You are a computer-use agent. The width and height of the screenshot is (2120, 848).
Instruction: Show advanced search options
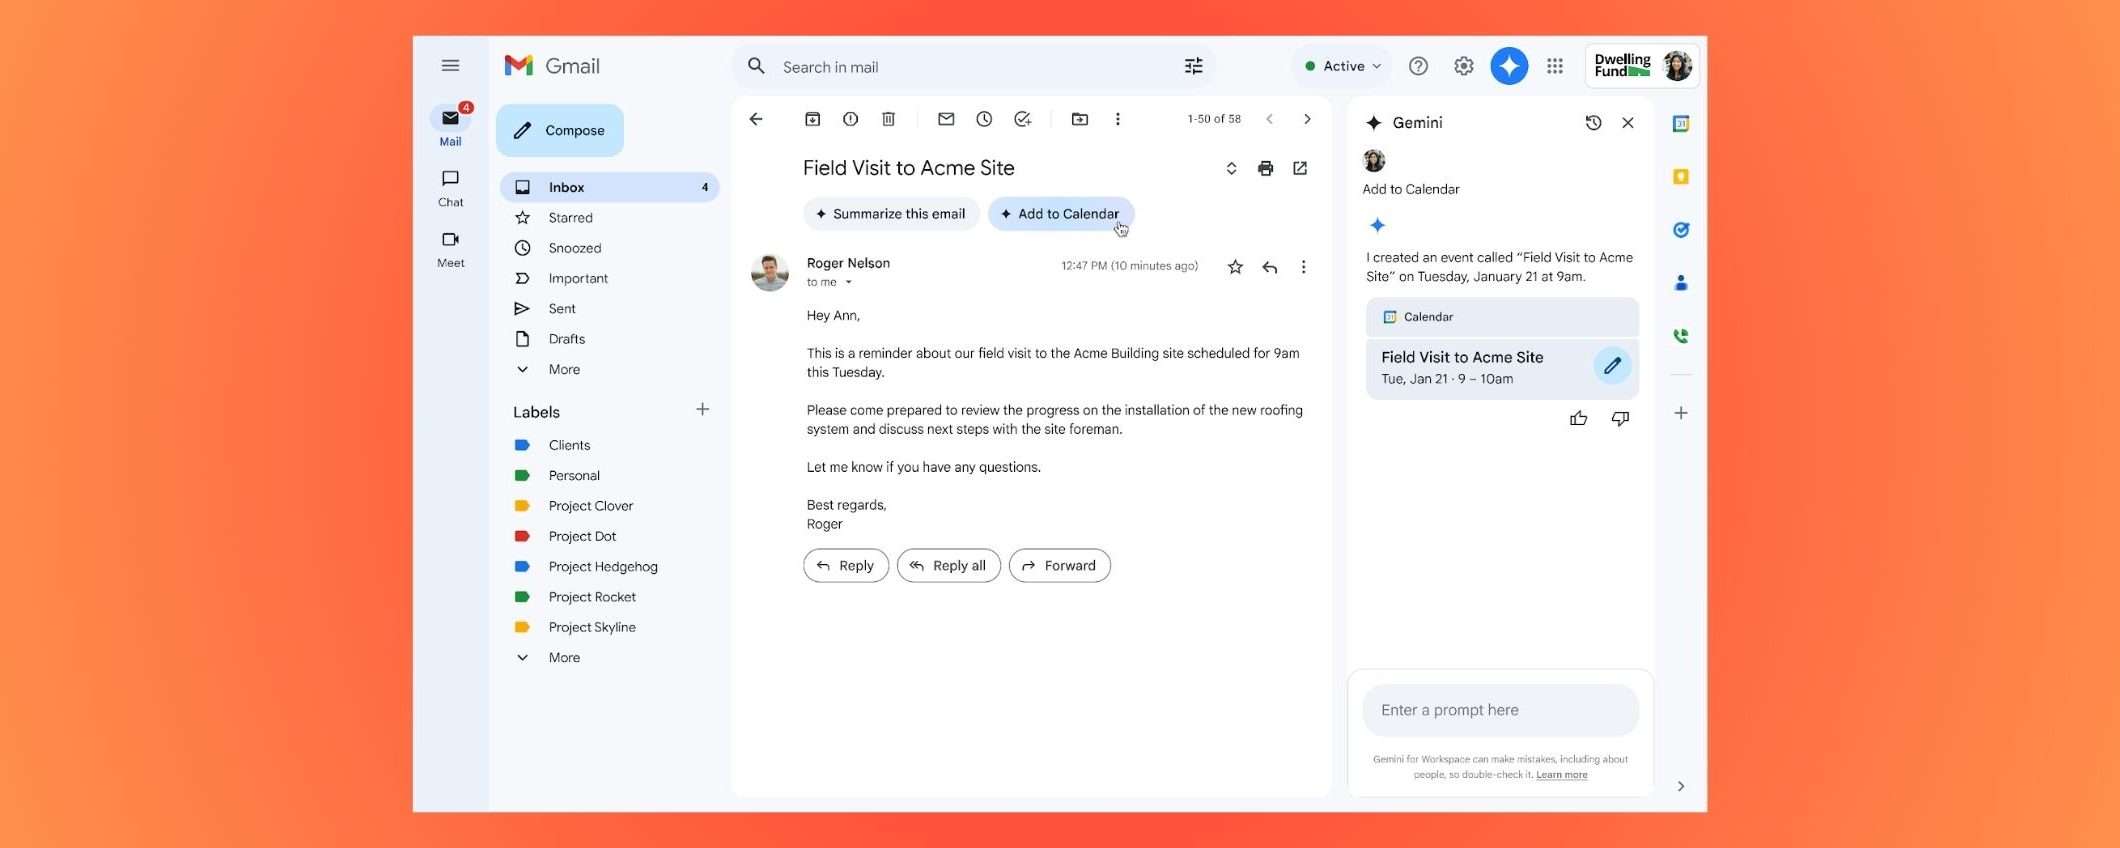[x=1194, y=66]
